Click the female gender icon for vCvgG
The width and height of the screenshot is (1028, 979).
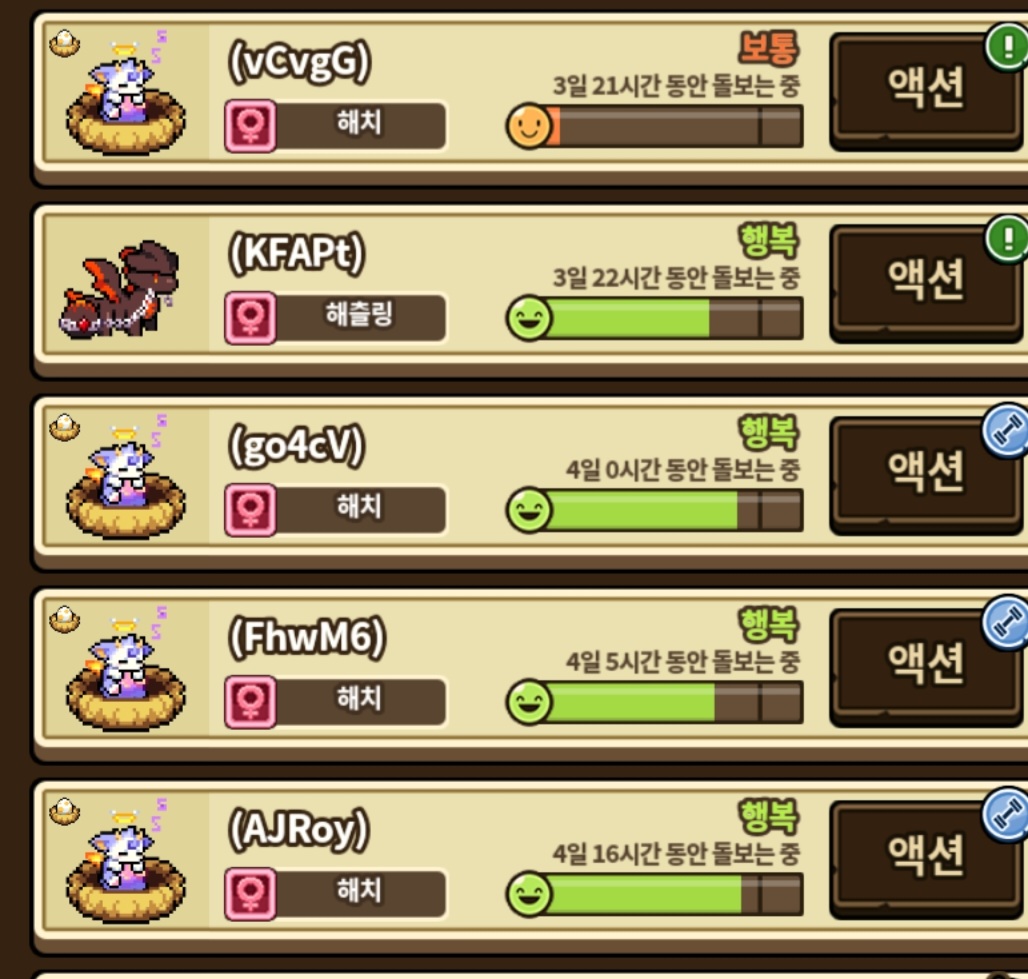click(x=250, y=126)
